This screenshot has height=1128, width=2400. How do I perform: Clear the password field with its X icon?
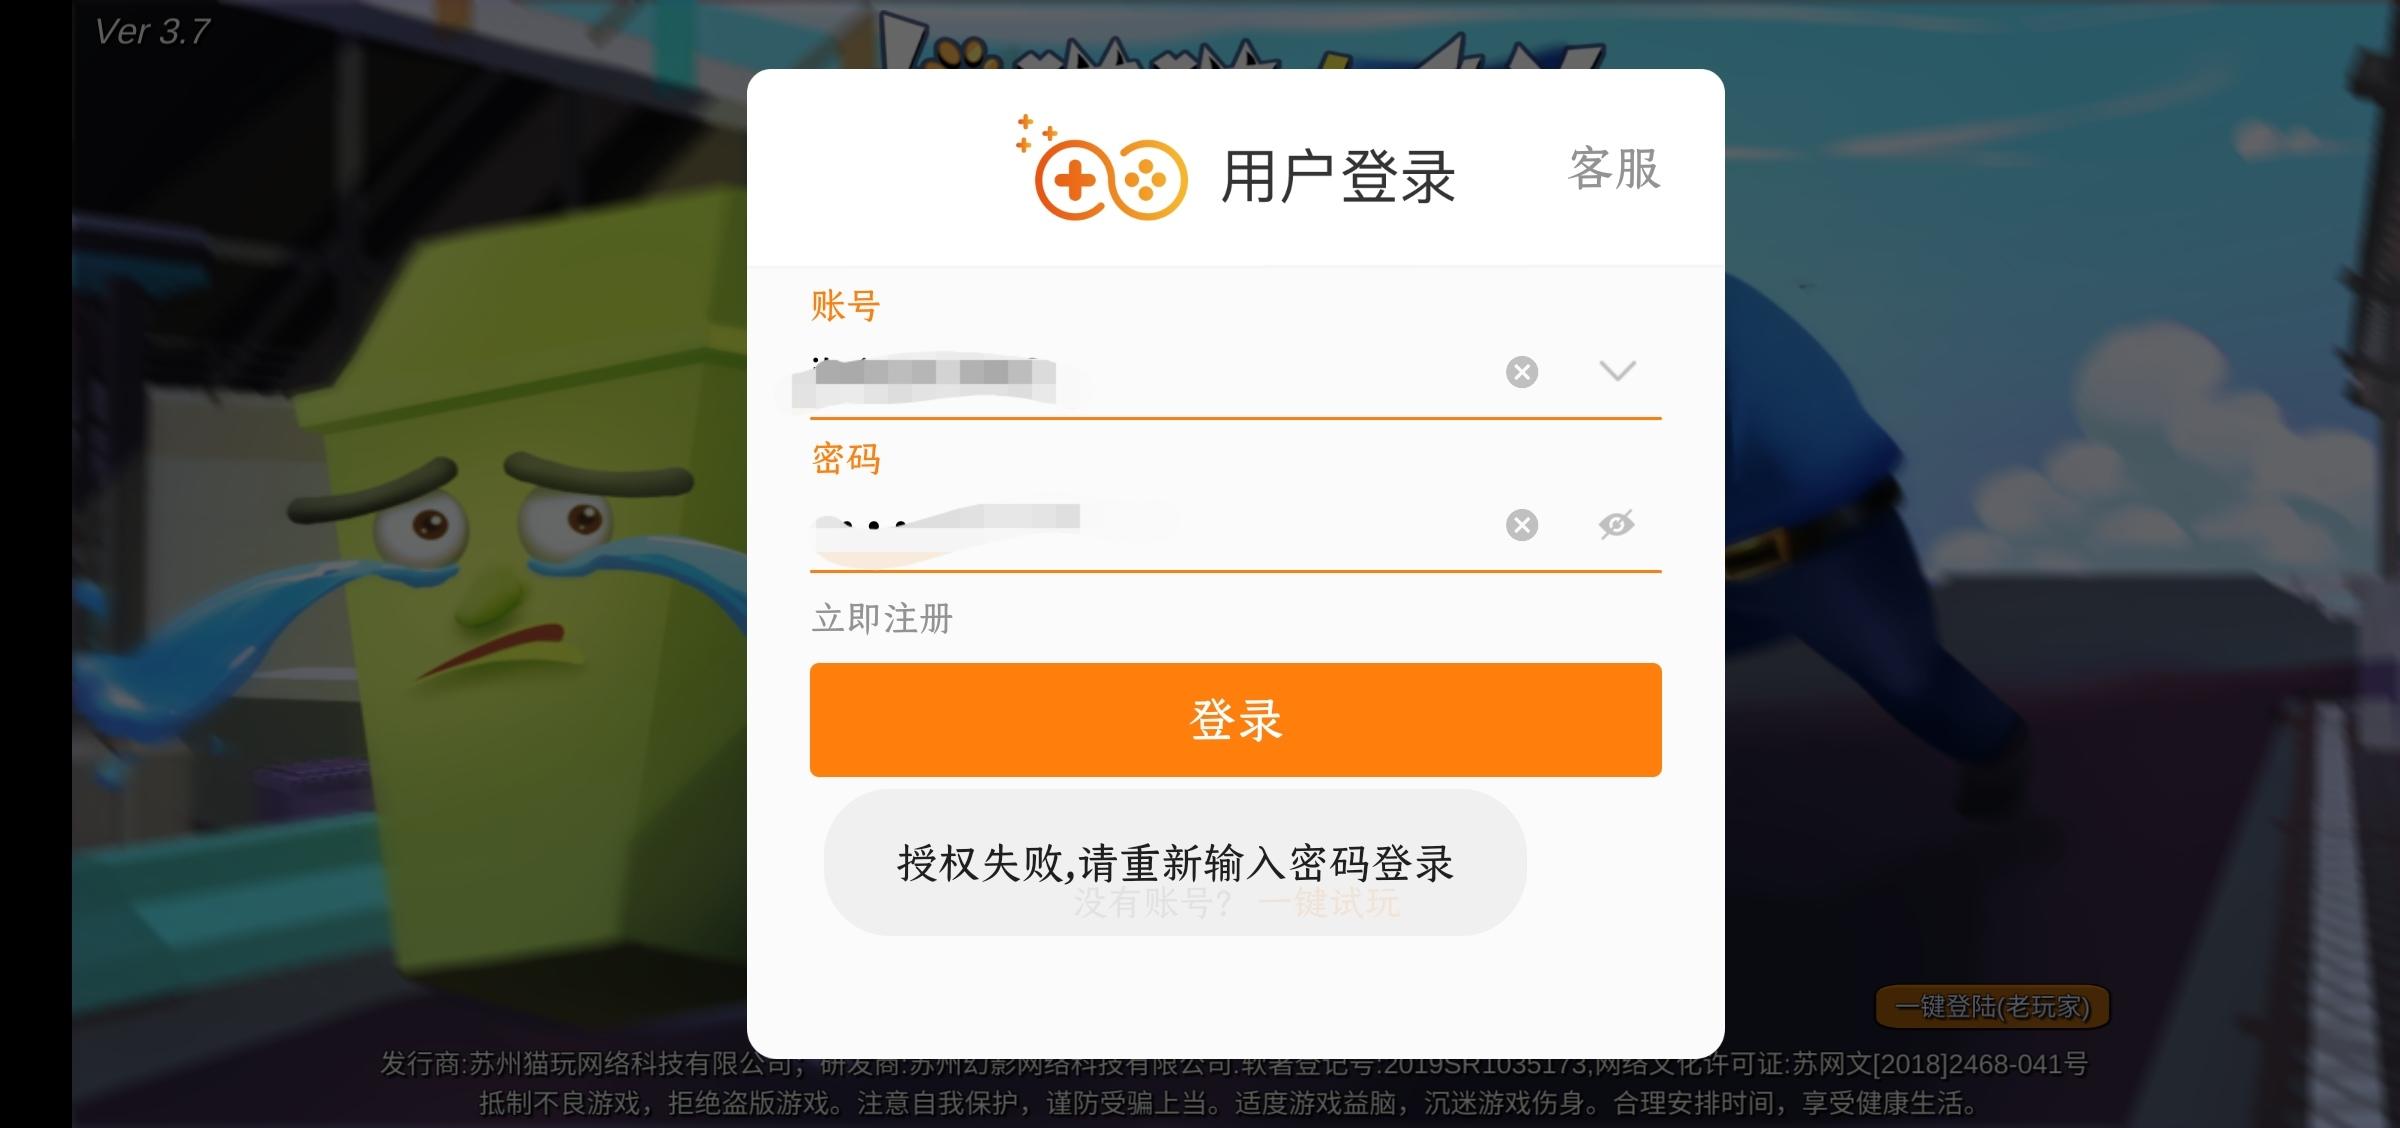1522,525
